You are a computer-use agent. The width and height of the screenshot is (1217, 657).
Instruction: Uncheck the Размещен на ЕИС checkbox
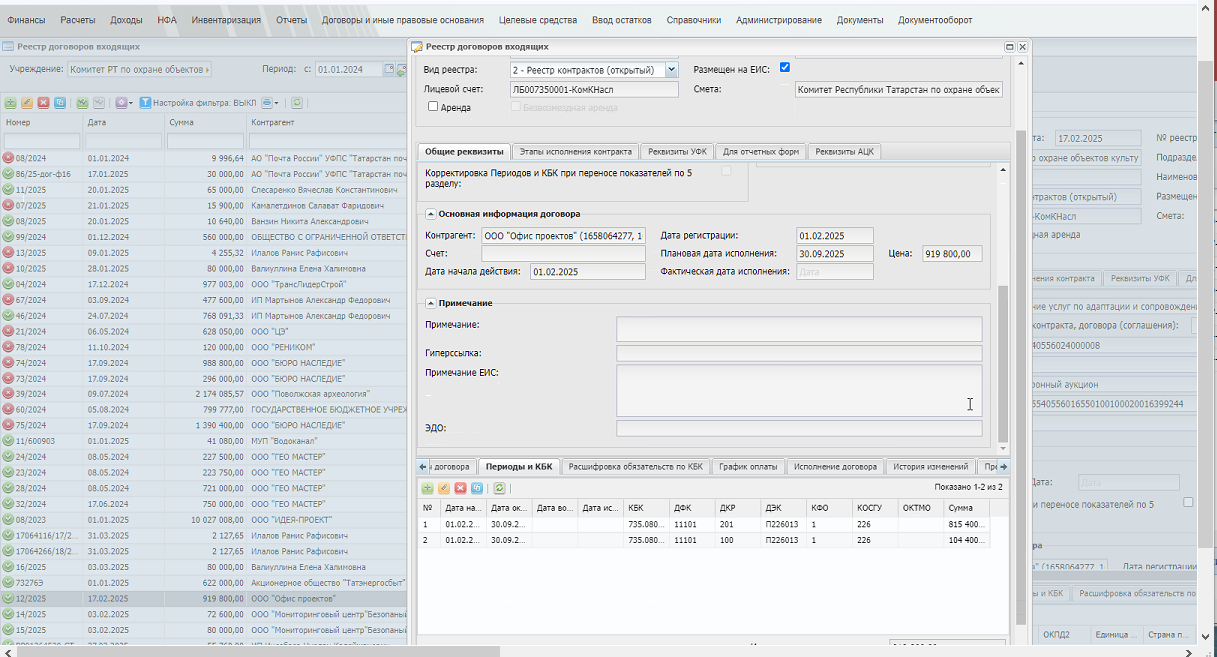[785, 68]
